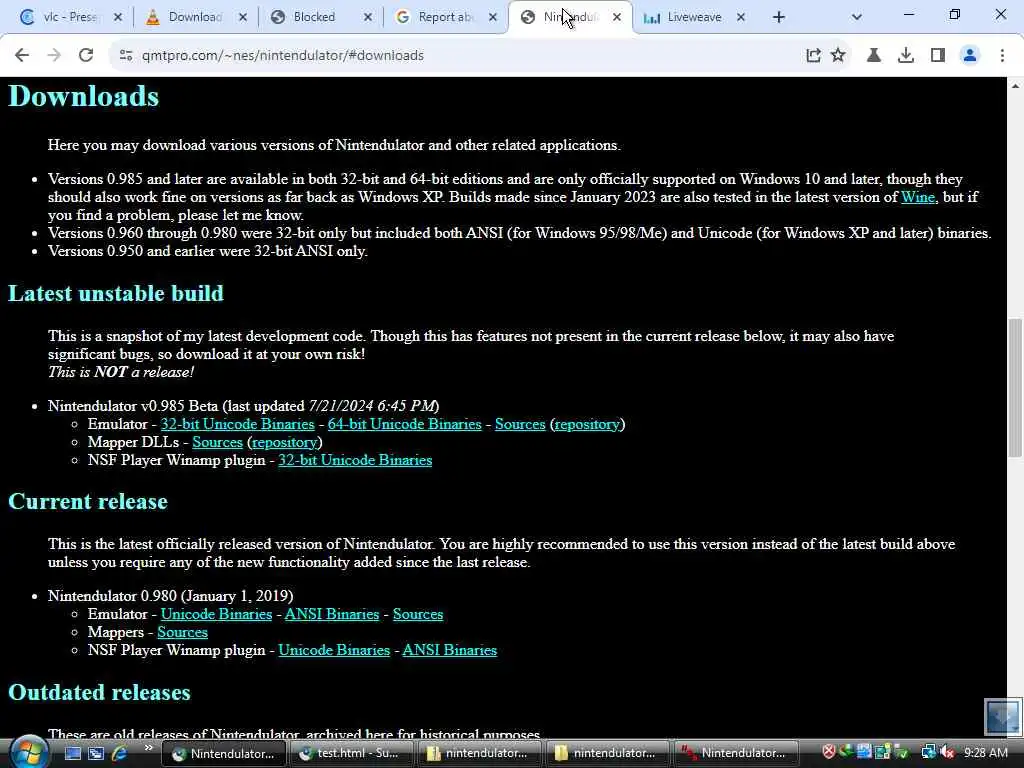The image size is (1024, 768).
Task: Click Show Desktop quick launch icon
Action: click(x=72, y=753)
